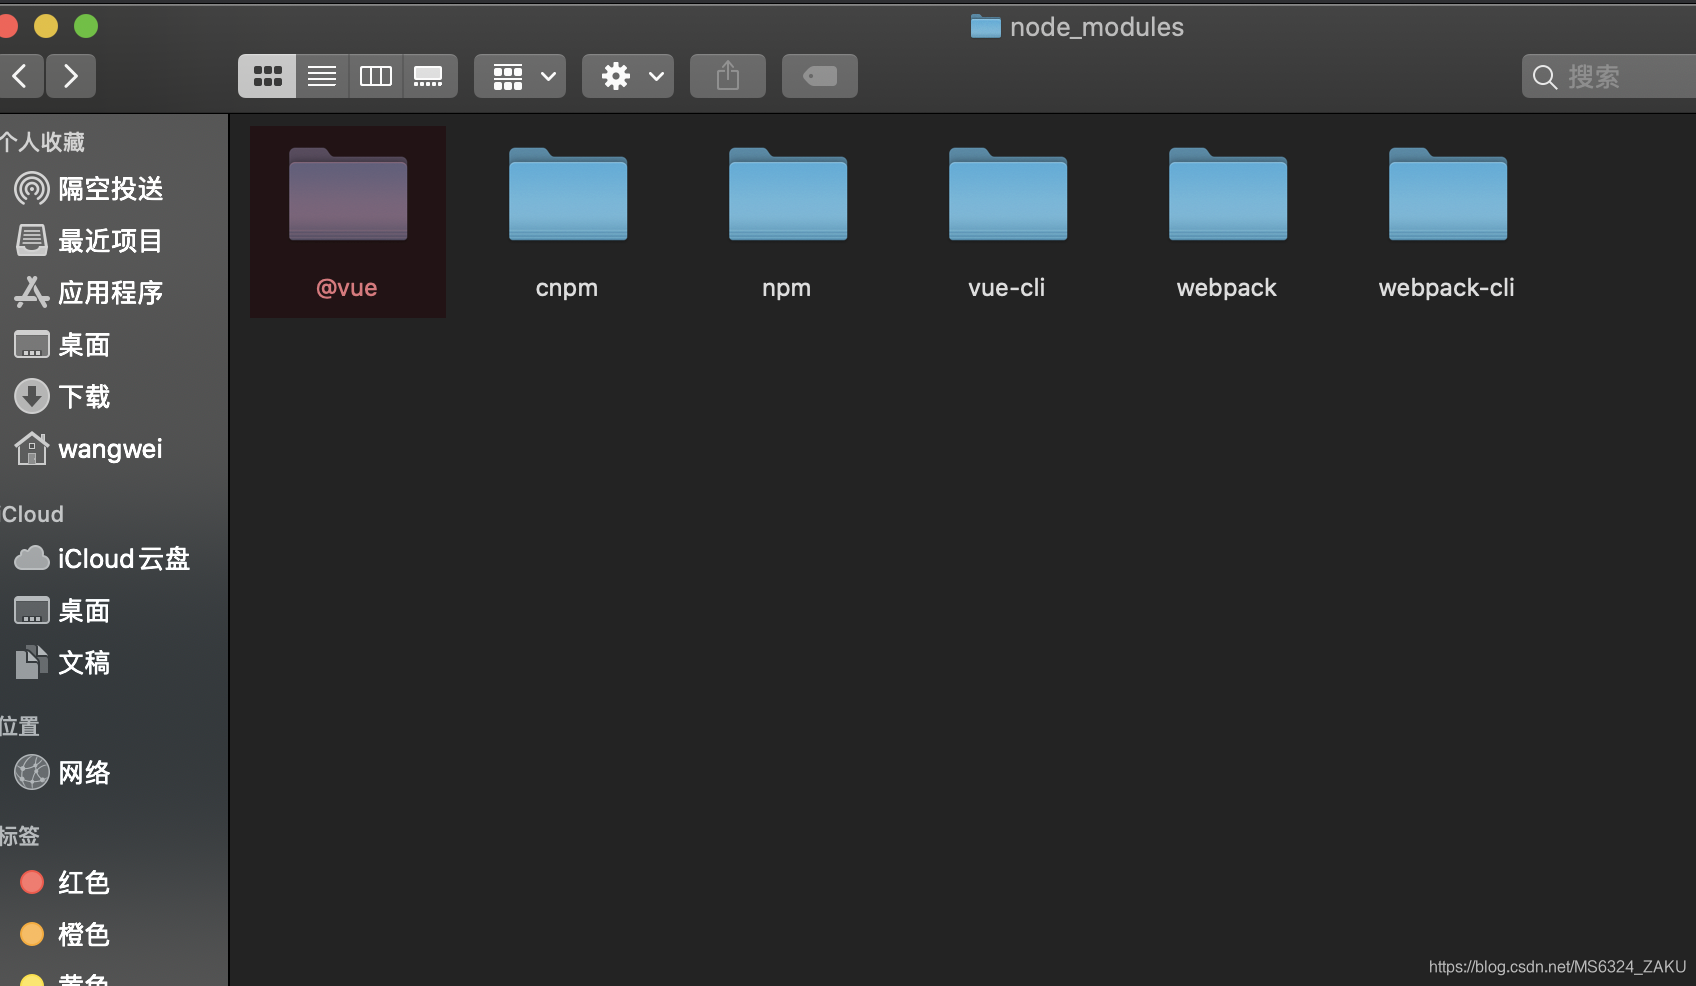Switch to column view
Image resolution: width=1696 pixels, height=986 pixels.
[376, 76]
